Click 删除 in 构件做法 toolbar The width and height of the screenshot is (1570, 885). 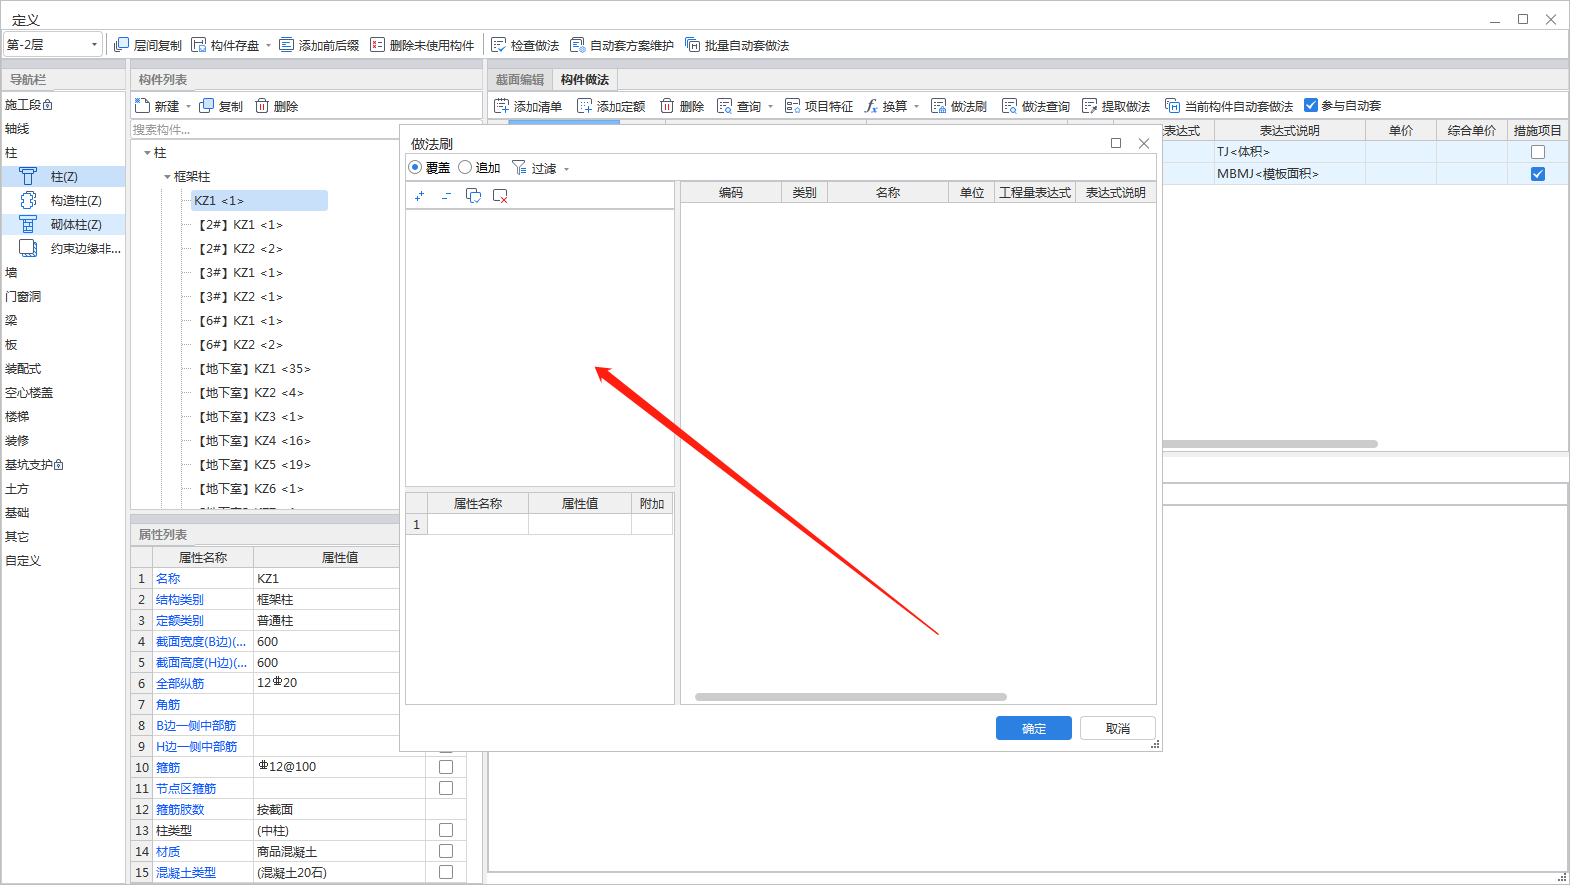pyautogui.click(x=682, y=106)
